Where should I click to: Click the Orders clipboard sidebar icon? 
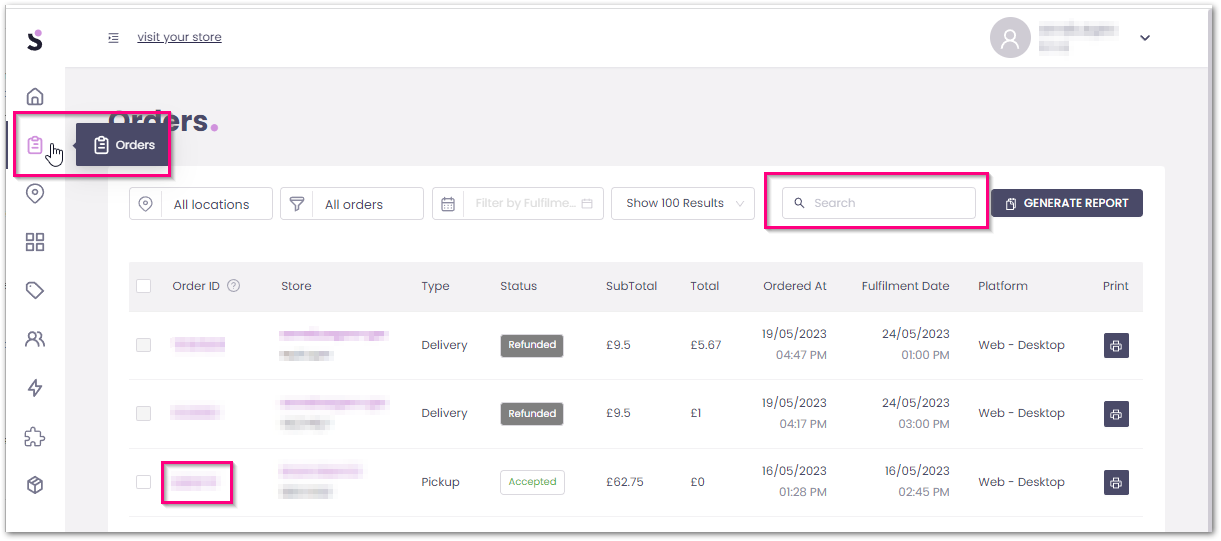(x=35, y=146)
